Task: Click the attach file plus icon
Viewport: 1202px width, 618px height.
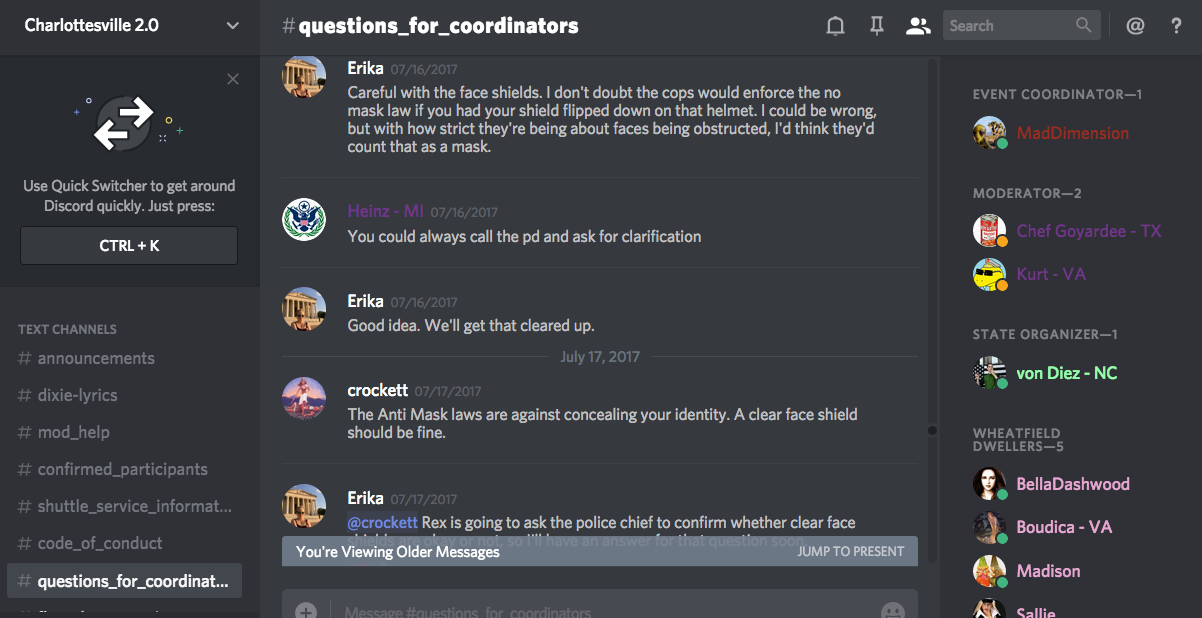Action: point(306,610)
